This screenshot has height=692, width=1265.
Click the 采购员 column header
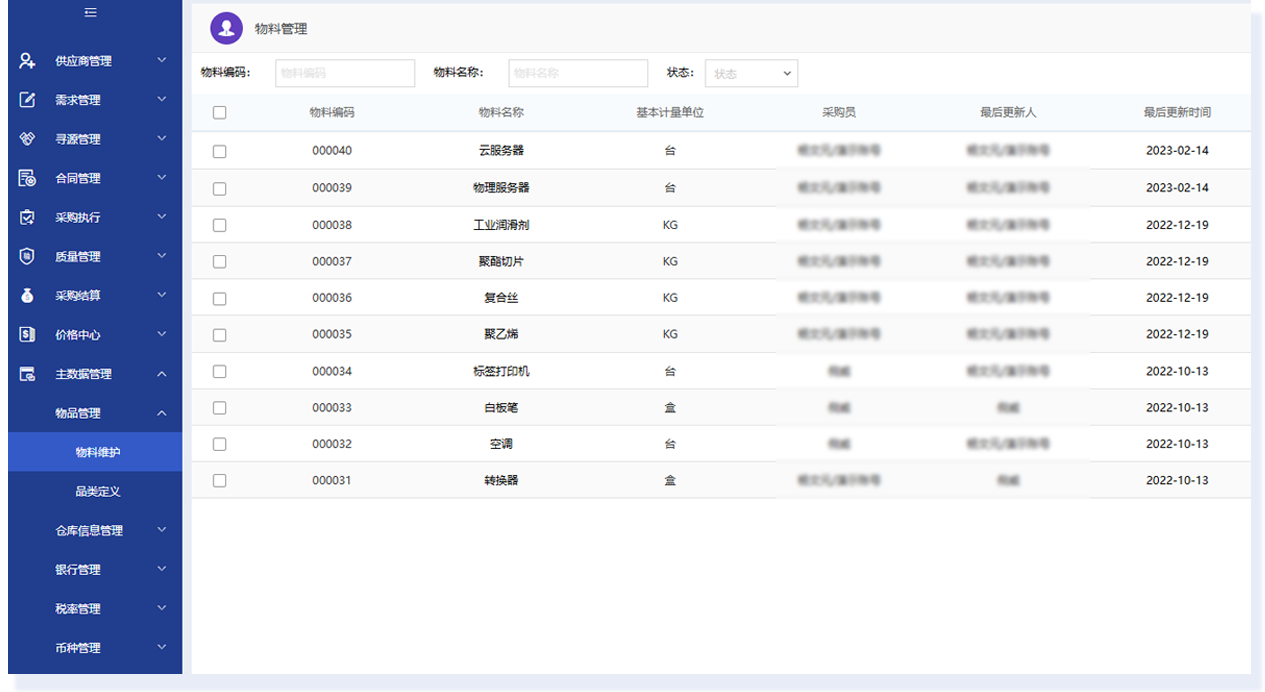point(839,113)
